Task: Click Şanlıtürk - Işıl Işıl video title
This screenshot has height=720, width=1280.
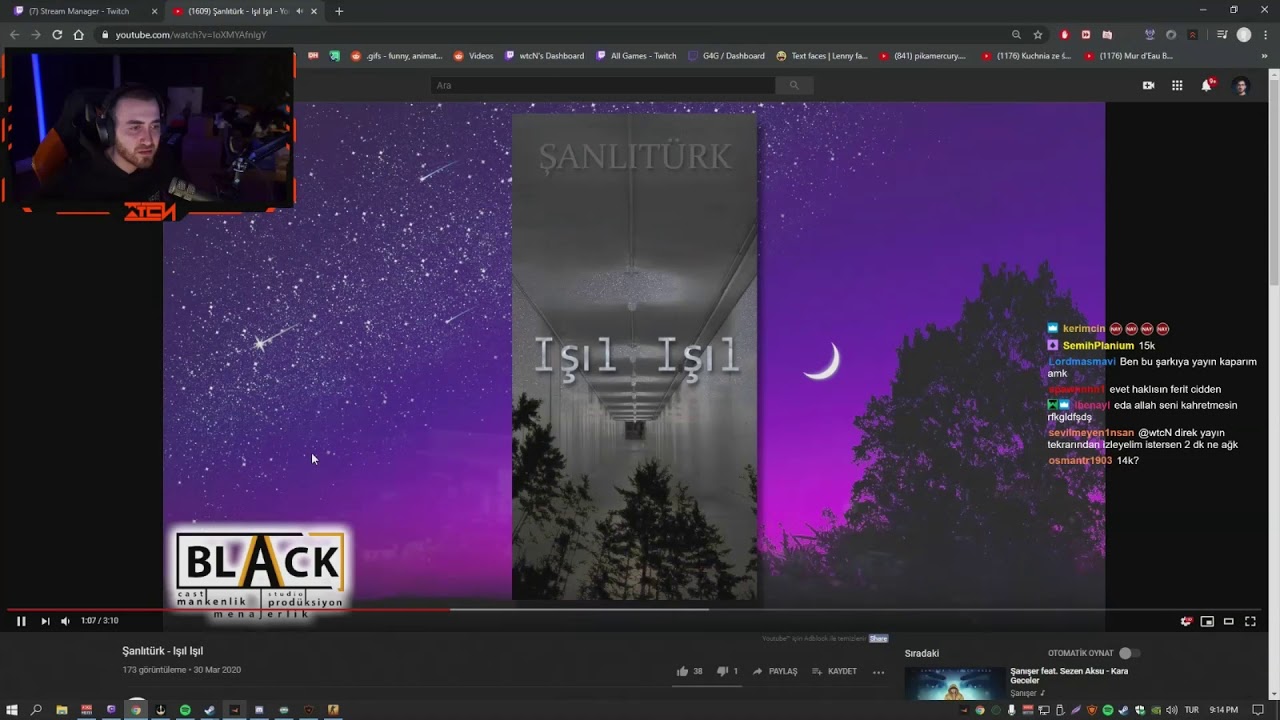Action: click(163, 651)
